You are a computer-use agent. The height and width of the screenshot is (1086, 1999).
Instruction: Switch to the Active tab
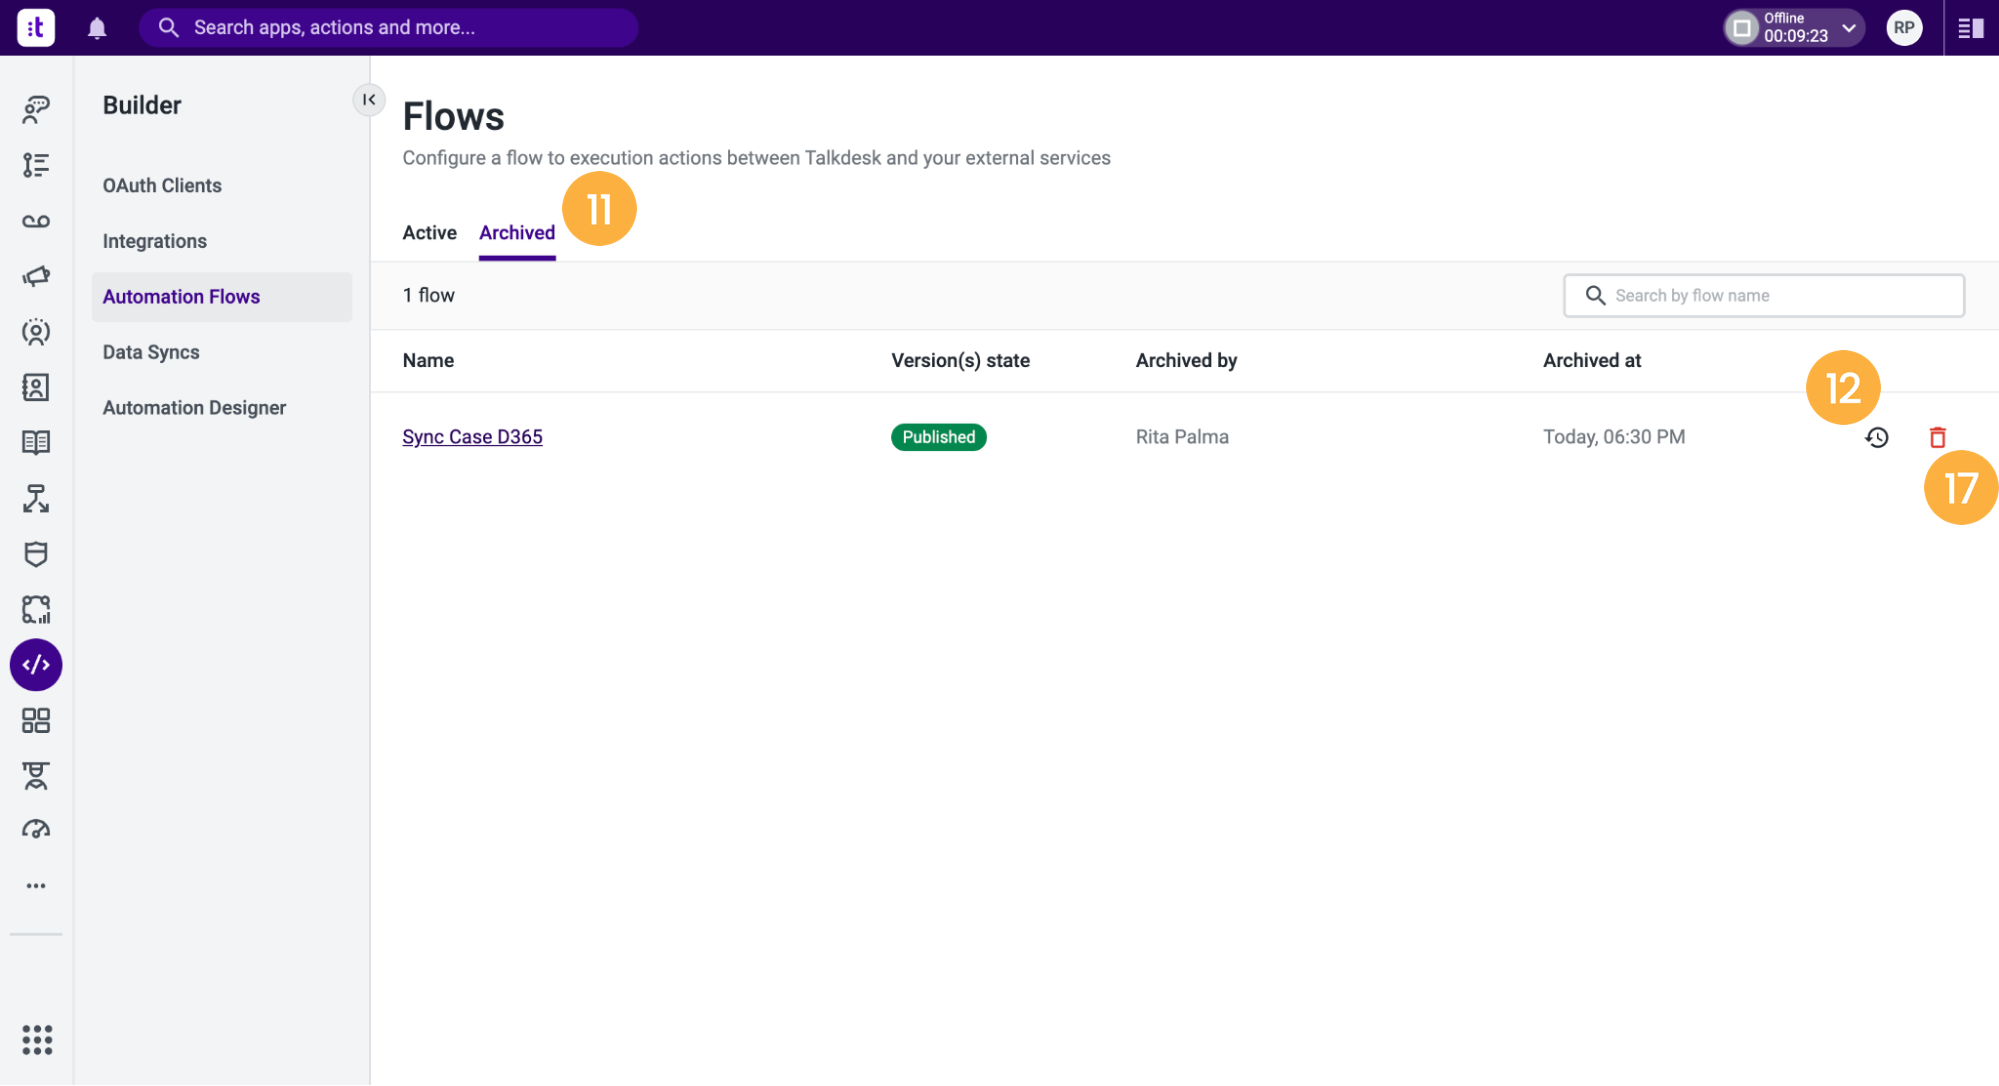(x=430, y=233)
